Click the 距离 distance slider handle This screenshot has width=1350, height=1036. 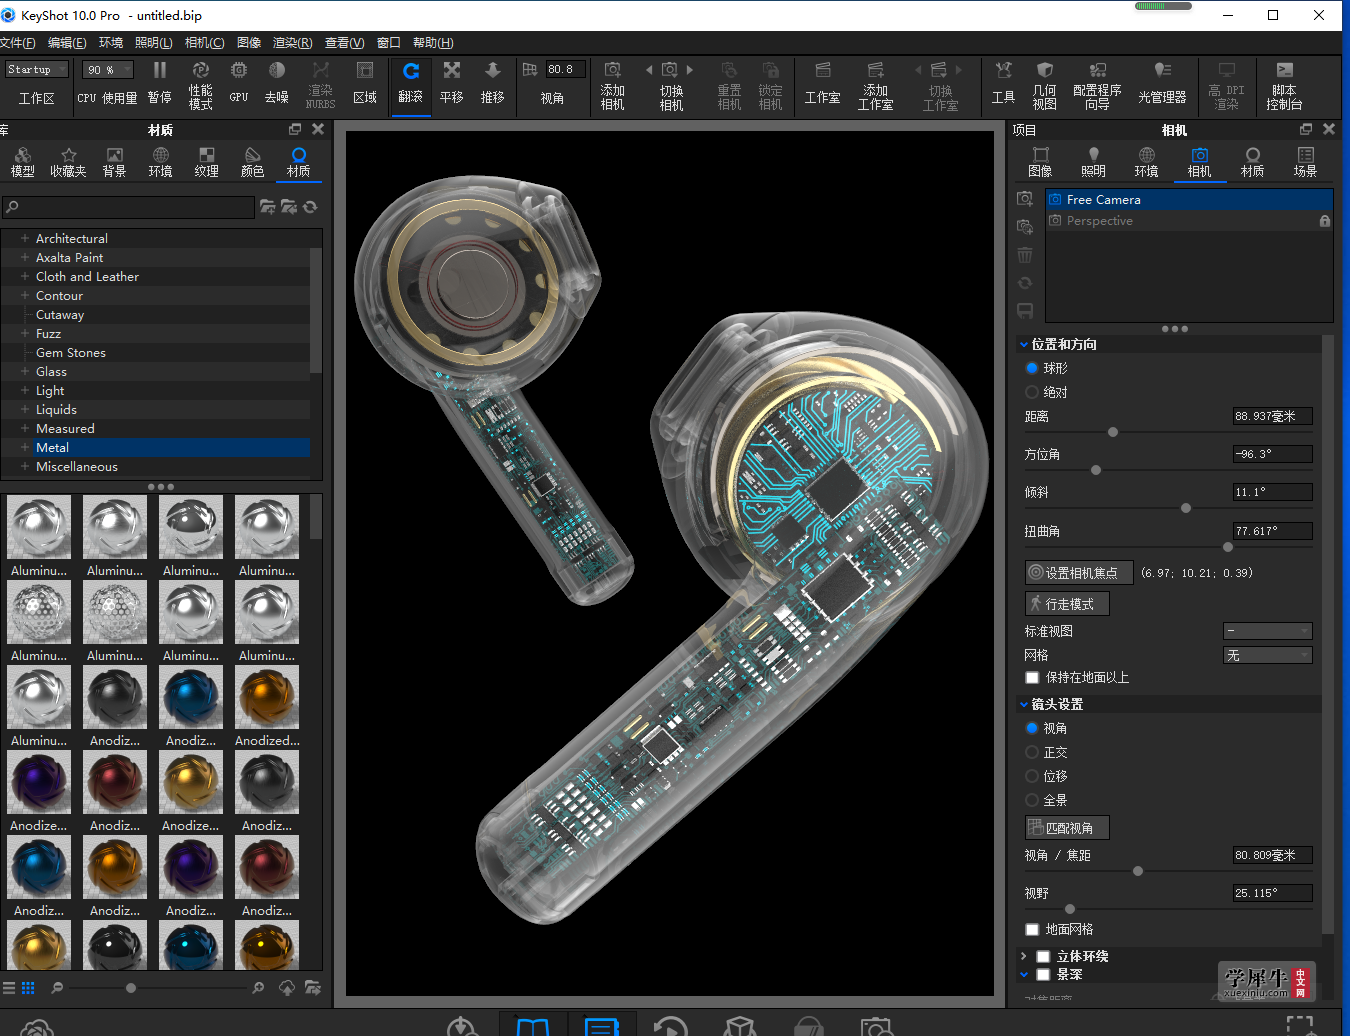[x=1113, y=432]
